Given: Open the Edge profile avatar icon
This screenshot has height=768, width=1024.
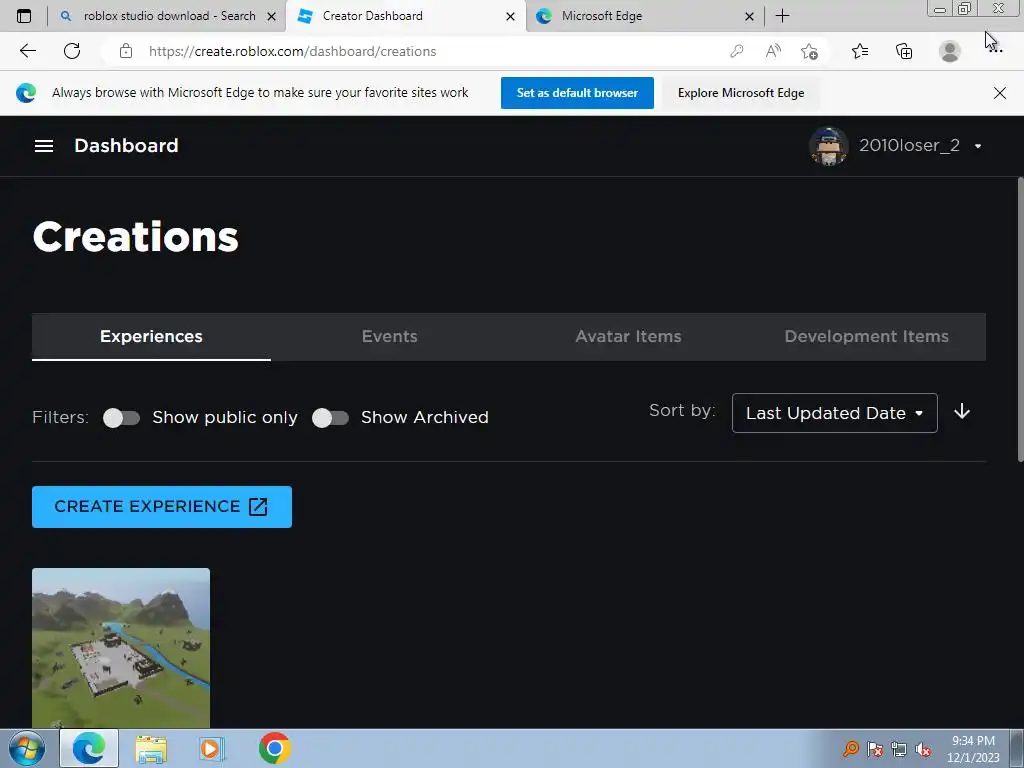Looking at the screenshot, I should (950, 51).
